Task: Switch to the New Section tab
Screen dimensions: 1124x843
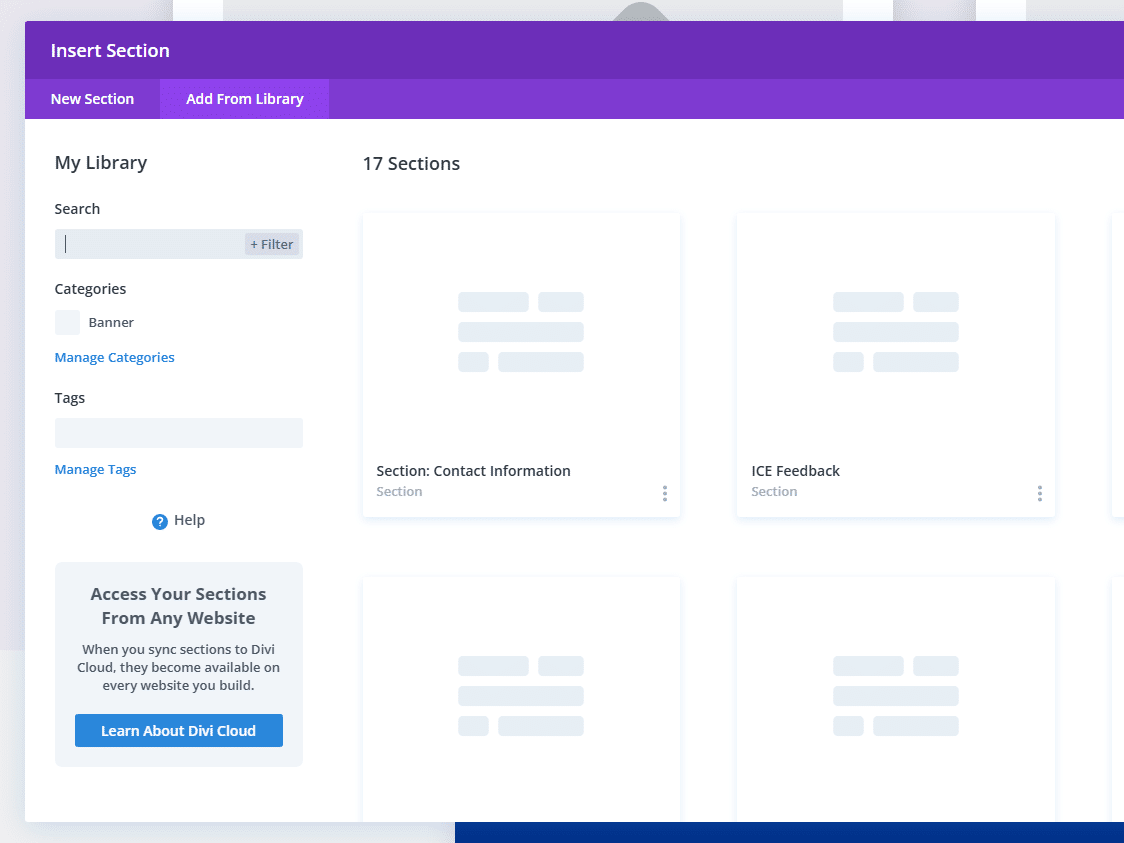Action: [92, 99]
